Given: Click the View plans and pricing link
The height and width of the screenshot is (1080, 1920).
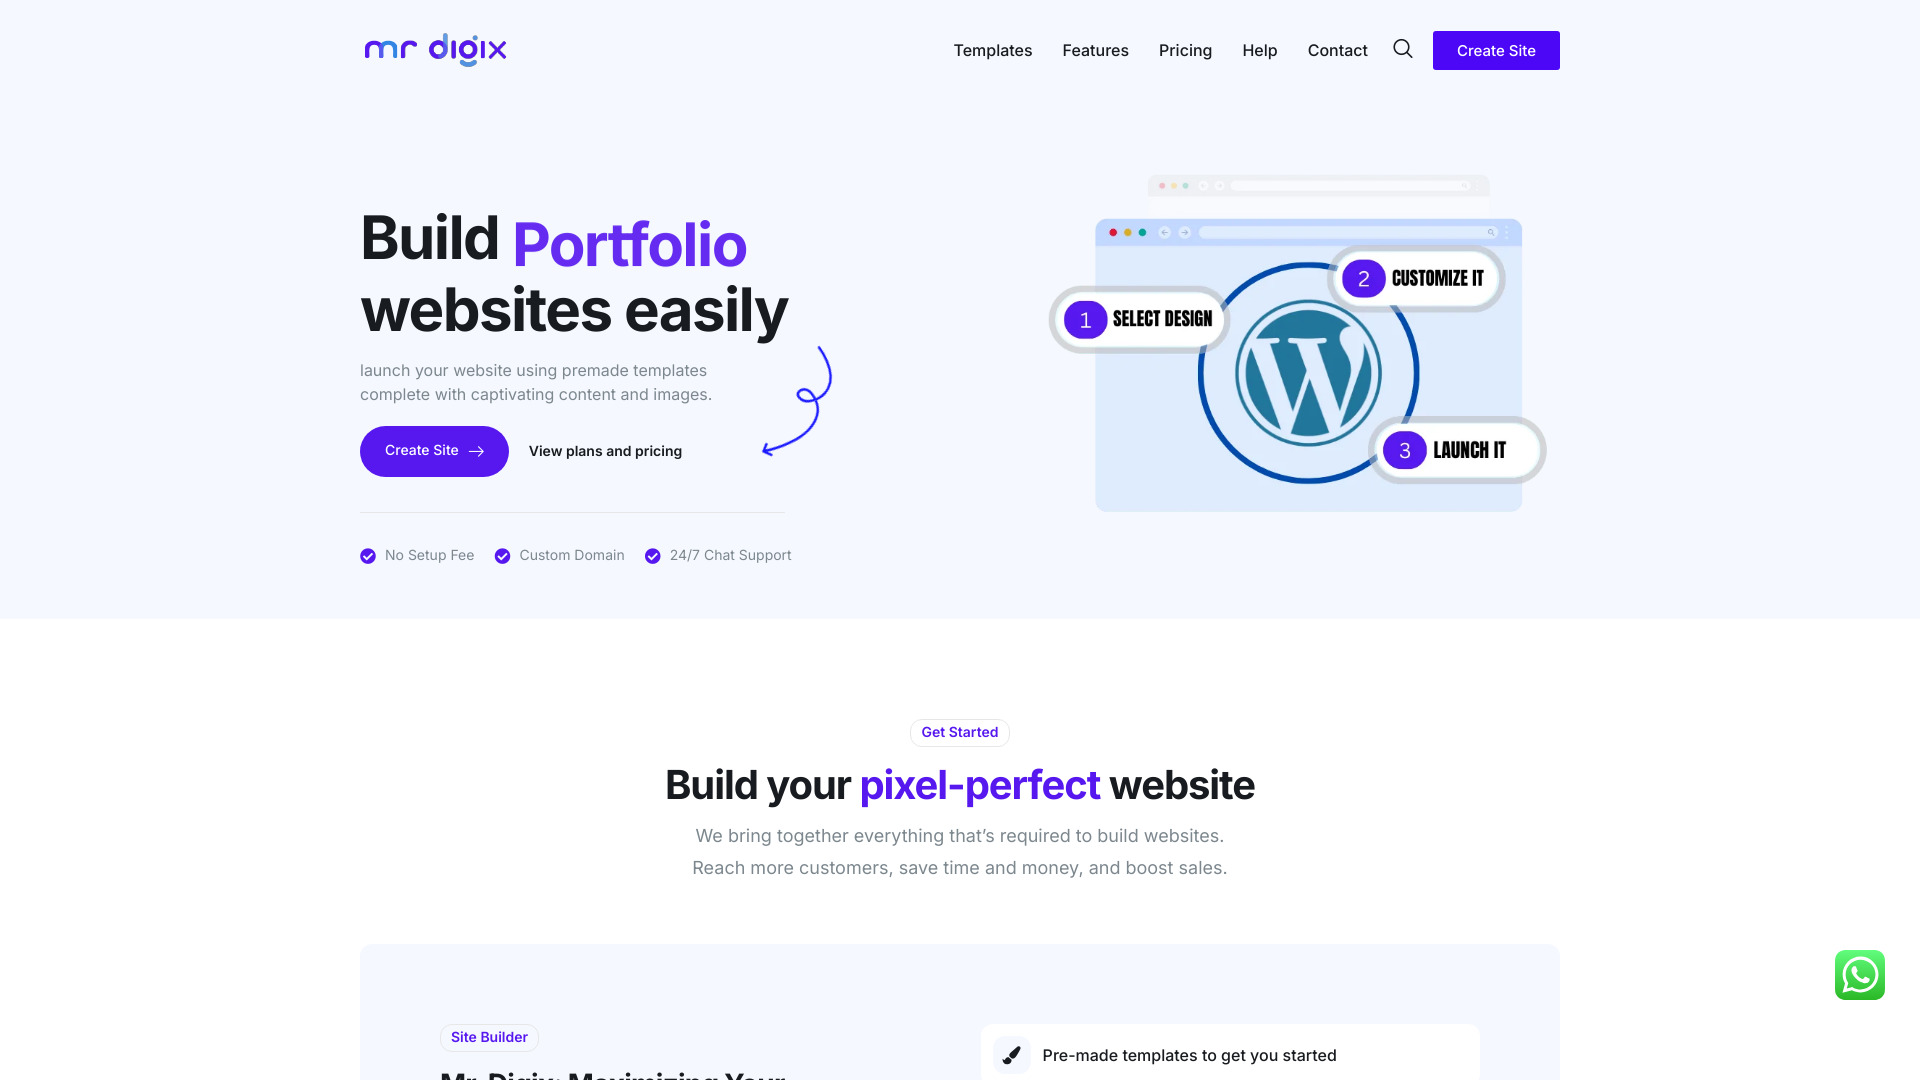Looking at the screenshot, I should pyautogui.click(x=605, y=450).
